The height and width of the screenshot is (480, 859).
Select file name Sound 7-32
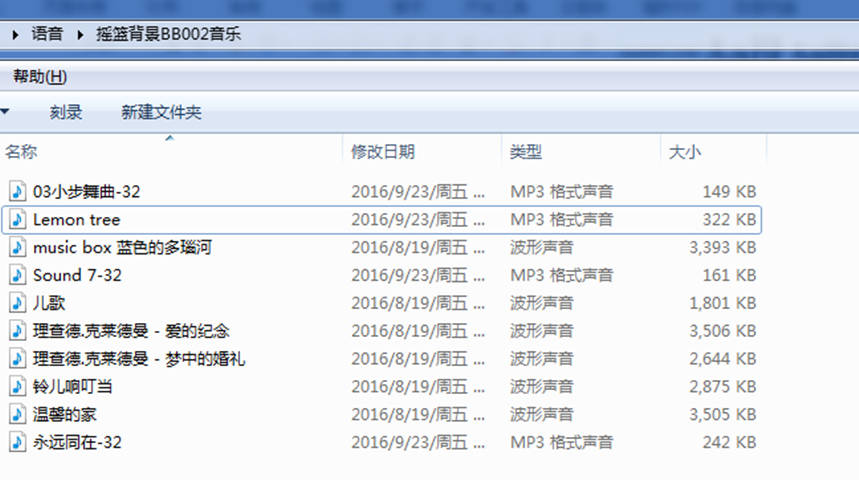click(x=77, y=275)
